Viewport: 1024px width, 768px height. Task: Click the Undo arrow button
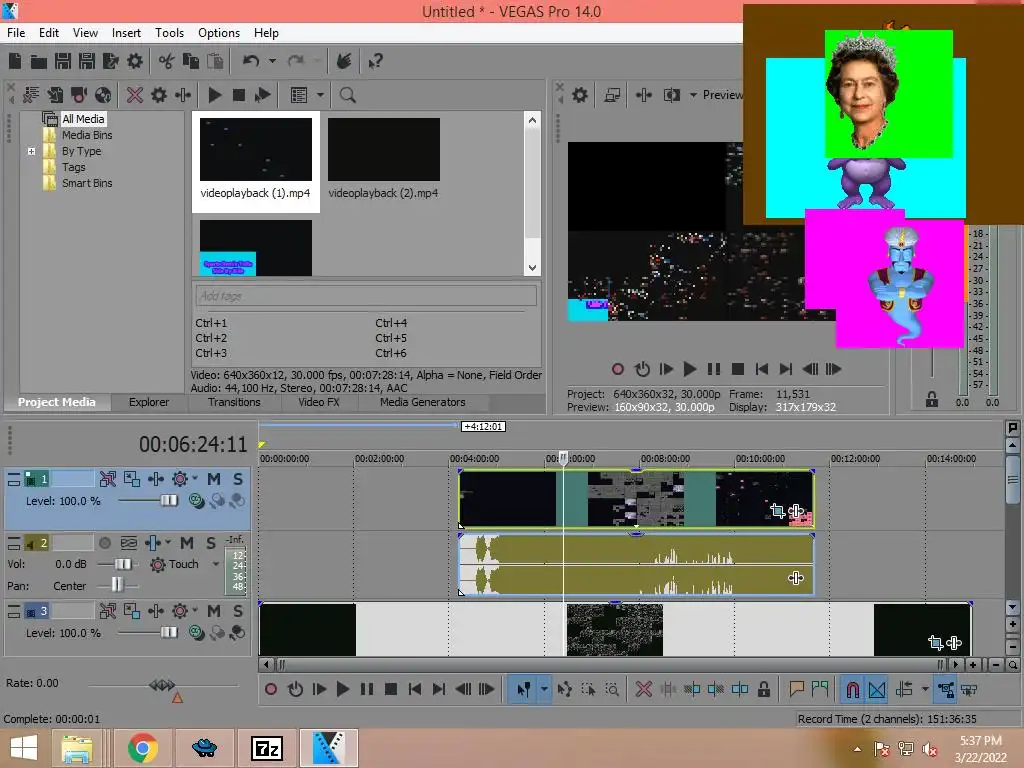pyautogui.click(x=251, y=61)
